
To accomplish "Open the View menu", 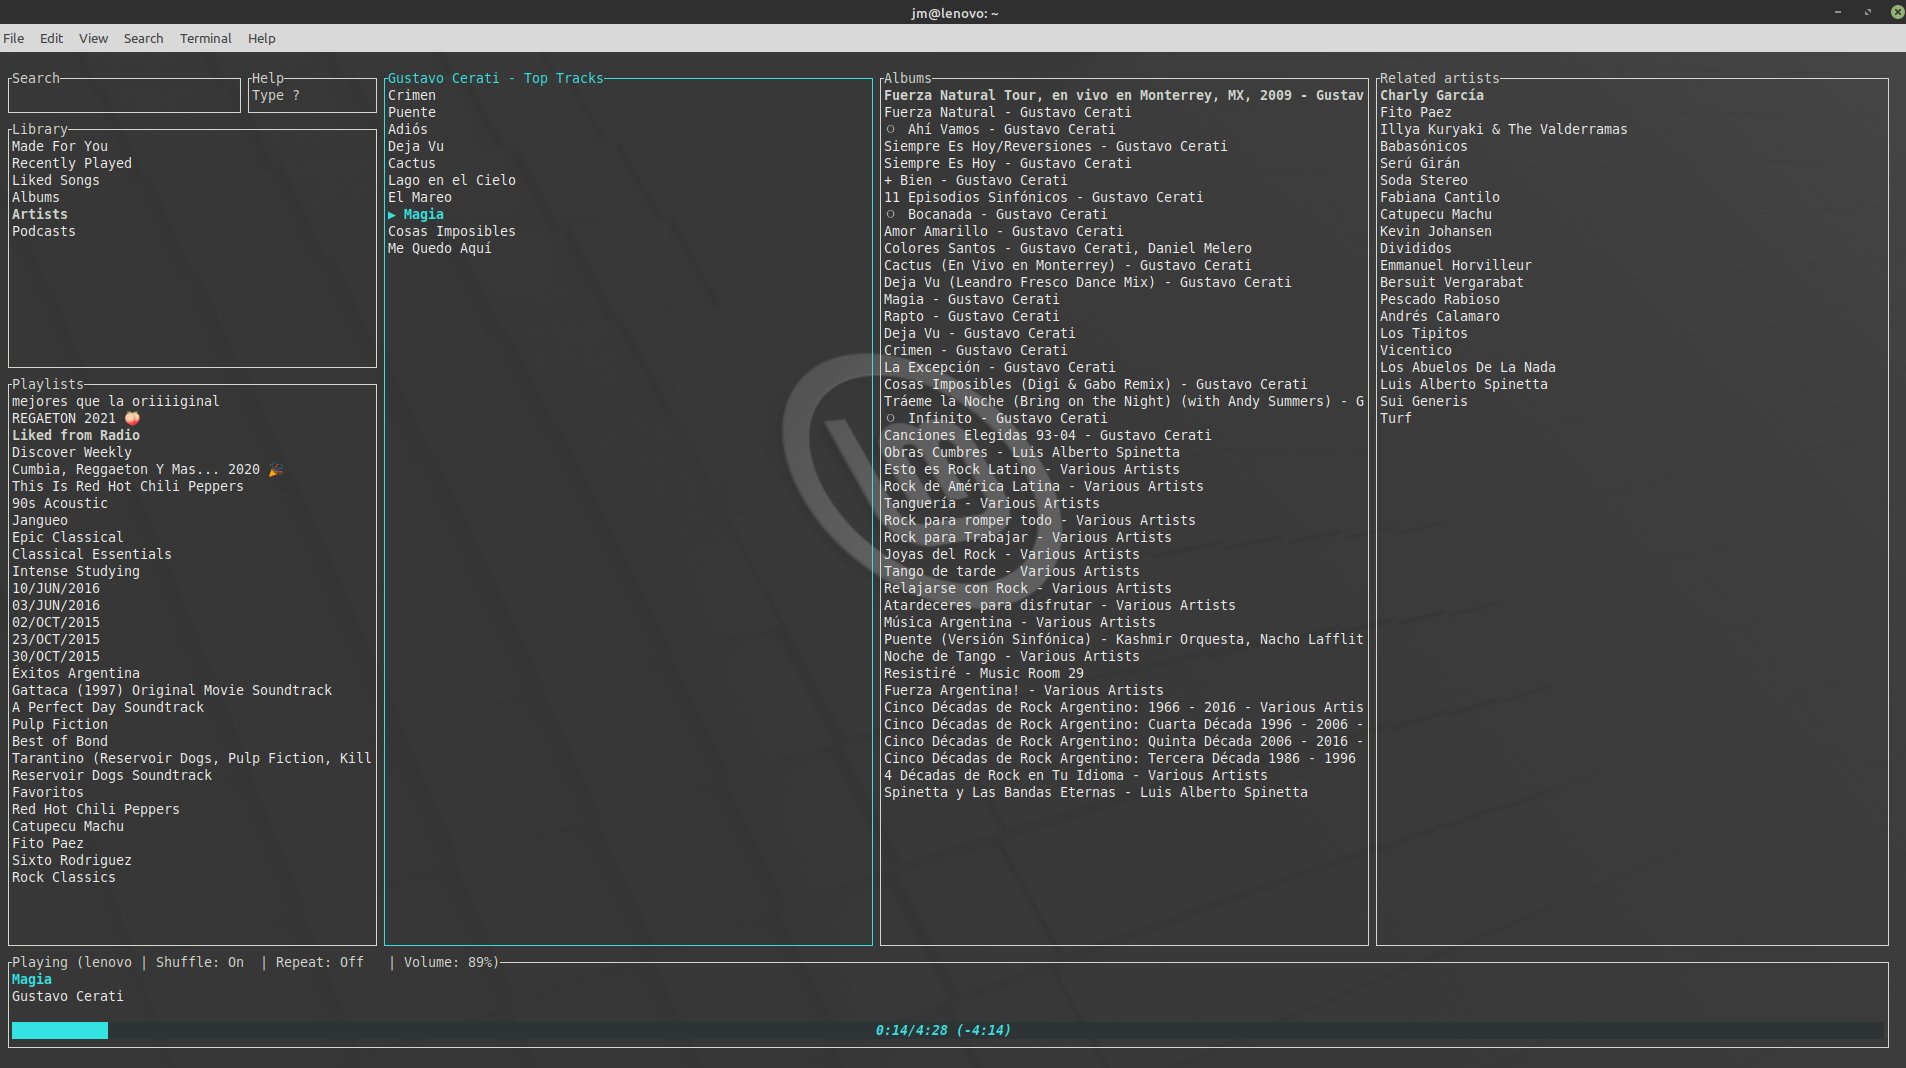I will [93, 38].
